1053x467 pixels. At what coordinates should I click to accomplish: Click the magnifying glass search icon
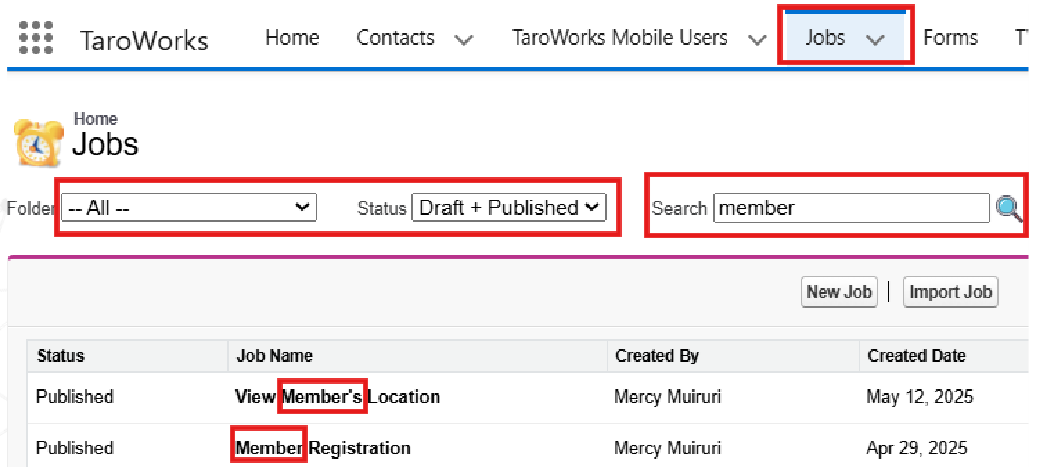[x=1009, y=209]
